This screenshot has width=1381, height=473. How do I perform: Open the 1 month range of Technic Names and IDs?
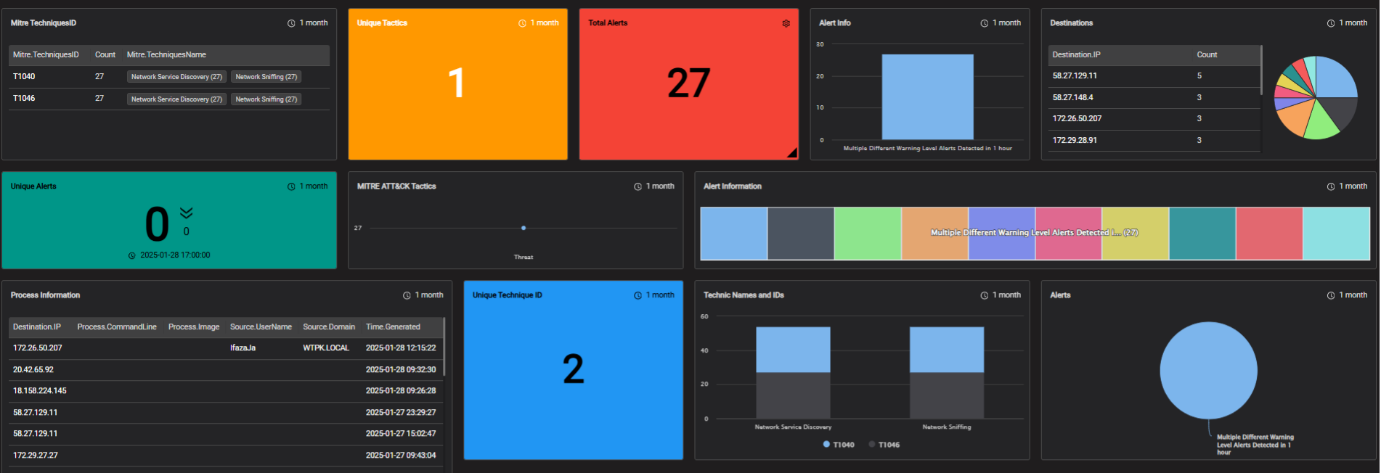click(1005, 295)
